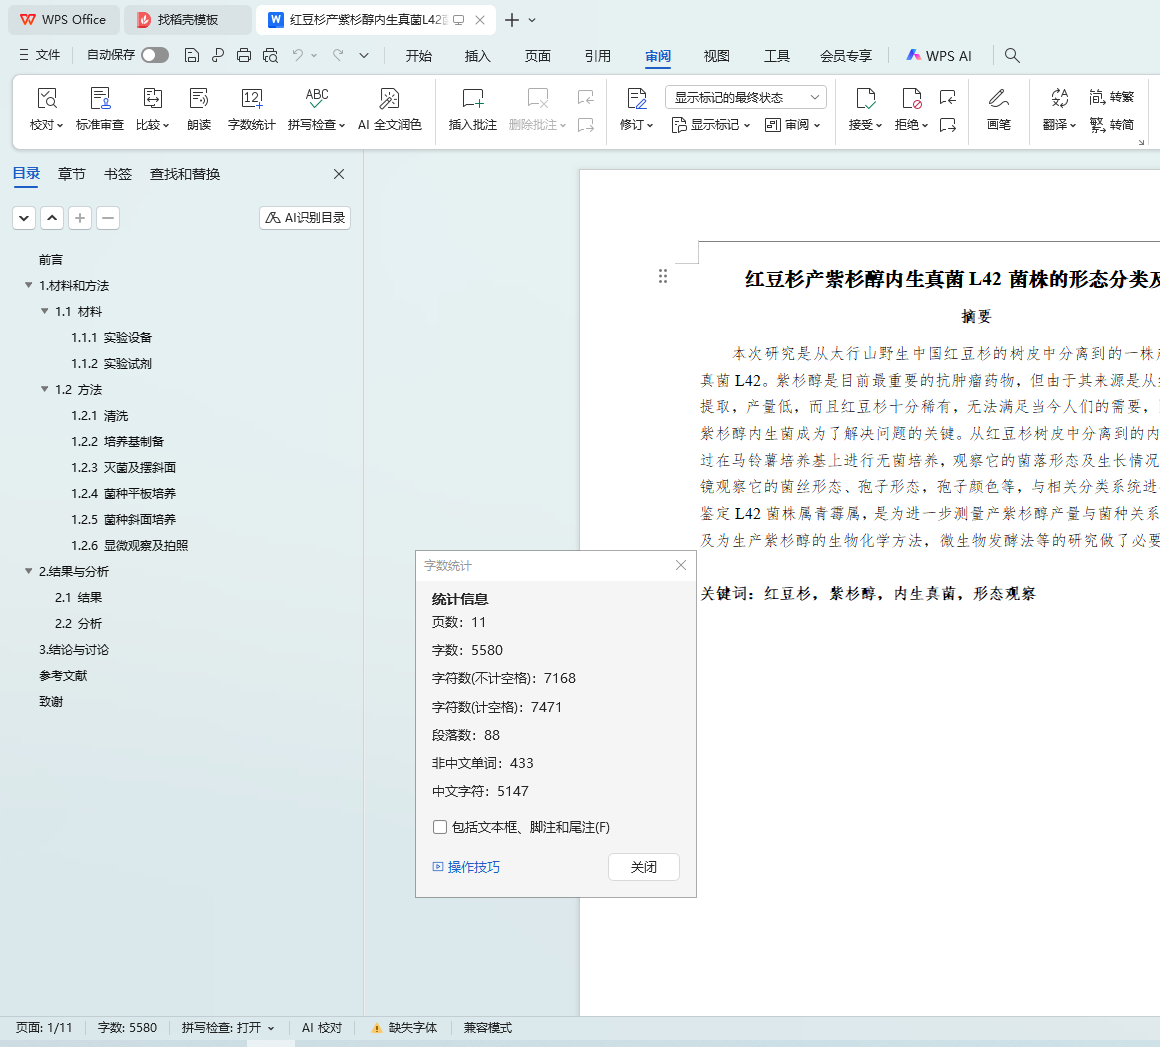
Task: Toggle the 自动保存 autosave switch
Action: pos(154,55)
